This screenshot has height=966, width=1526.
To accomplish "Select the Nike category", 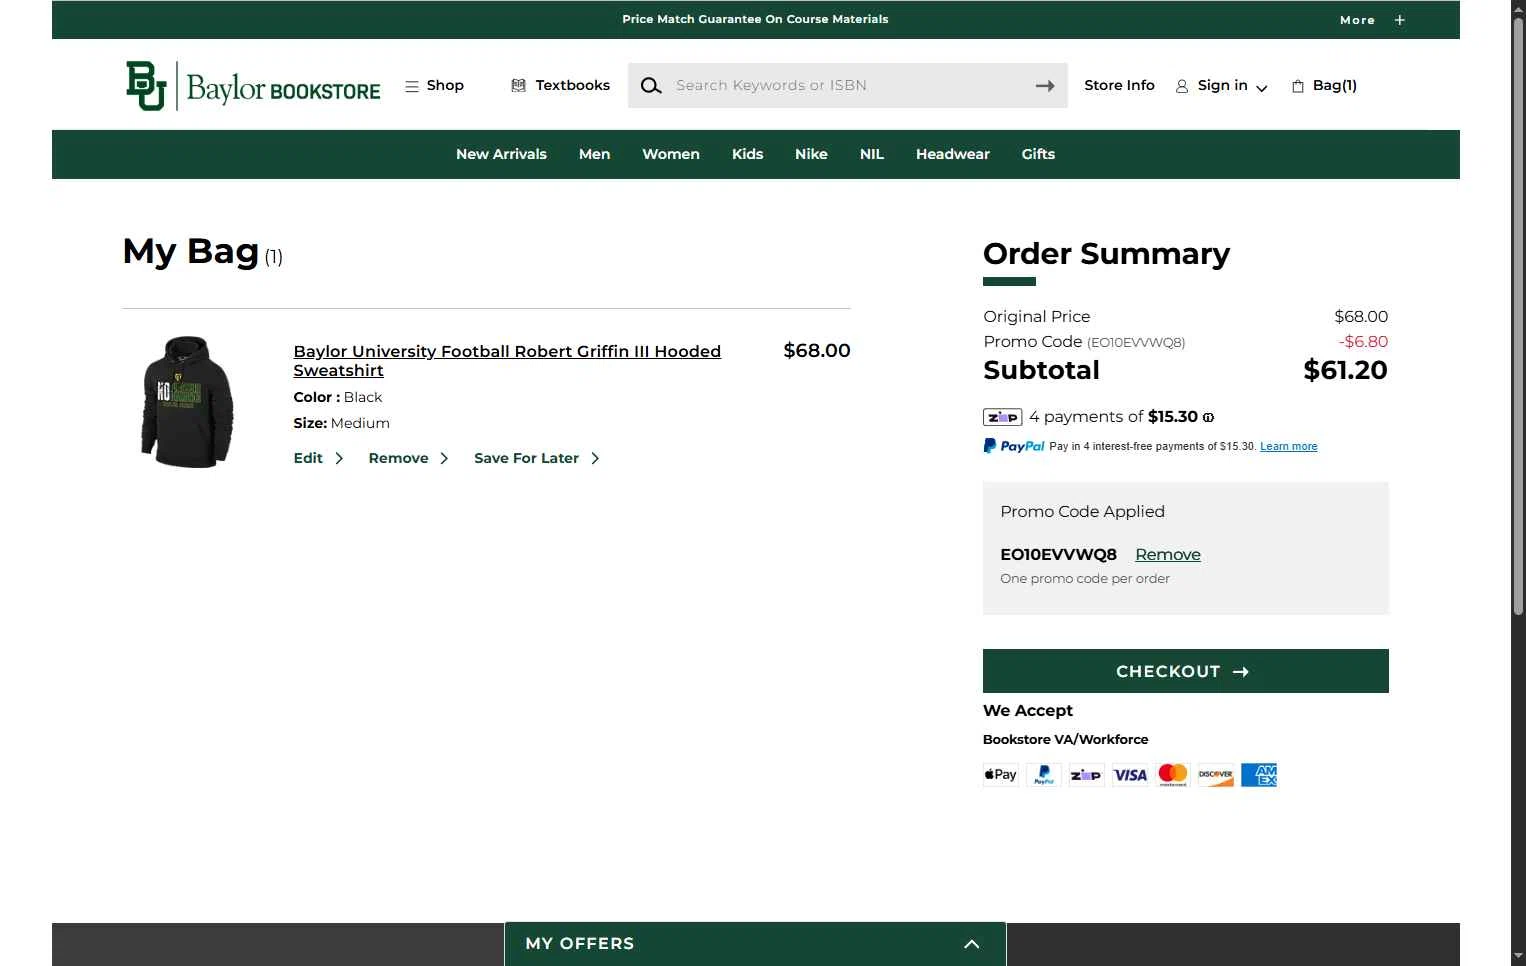I will tap(811, 154).
